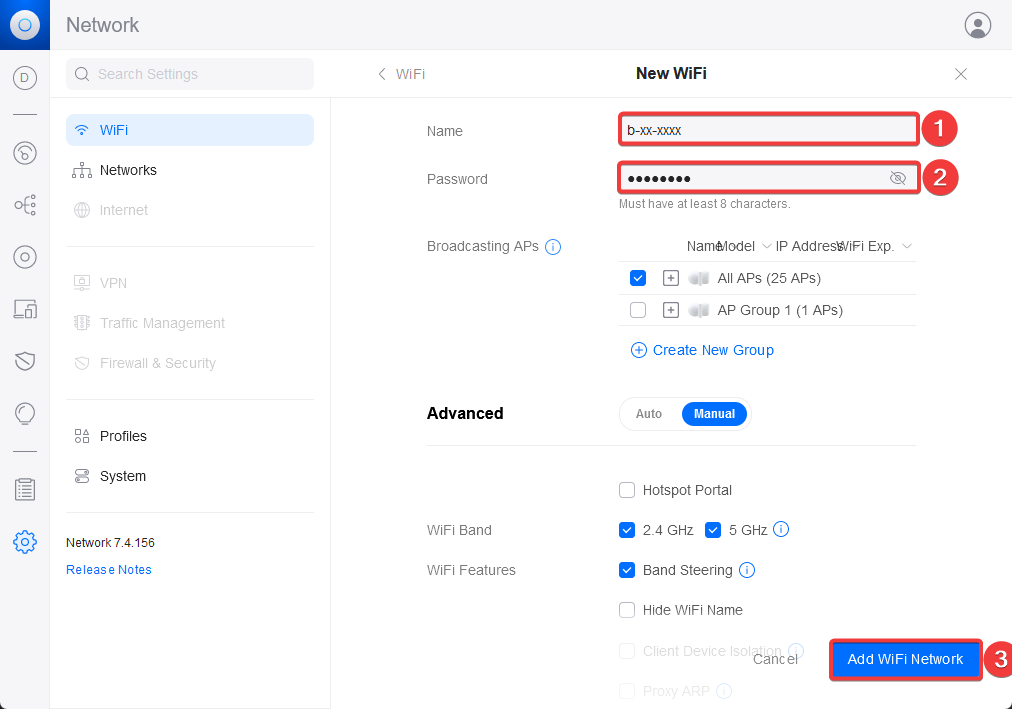Open Client Devices icon in sidebar
1012x709 pixels.
coord(25,309)
